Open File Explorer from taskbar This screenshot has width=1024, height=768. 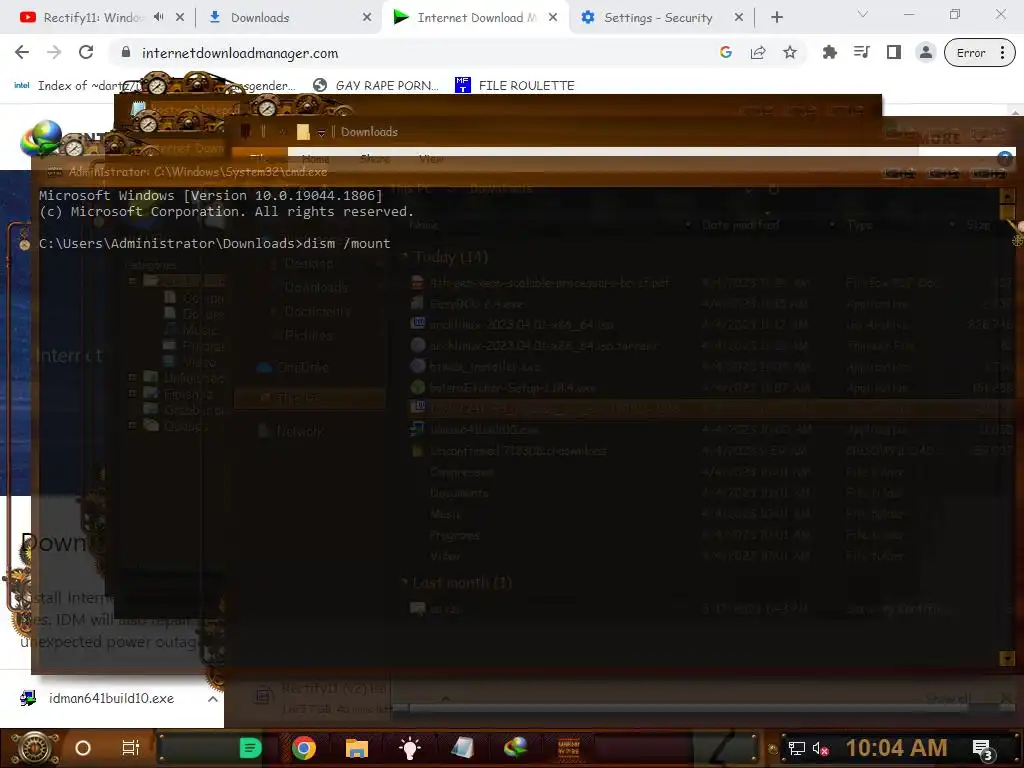point(357,748)
